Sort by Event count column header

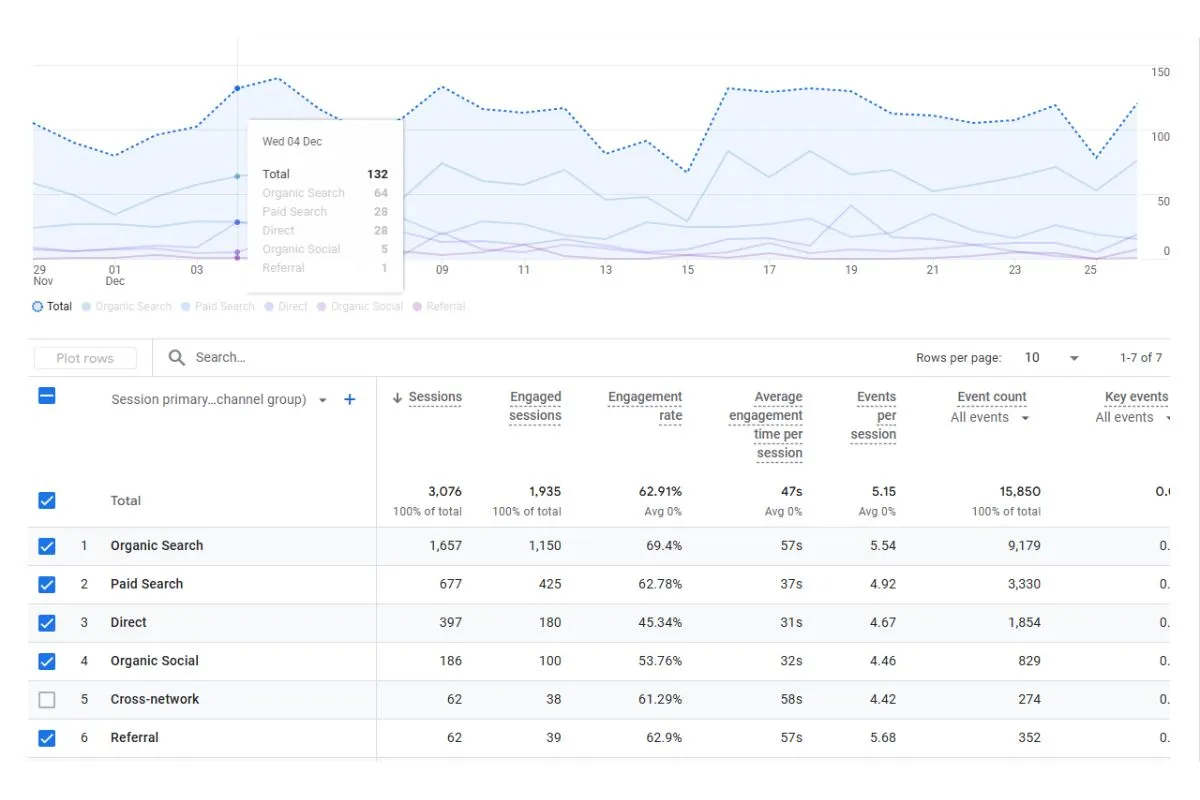tap(992, 397)
